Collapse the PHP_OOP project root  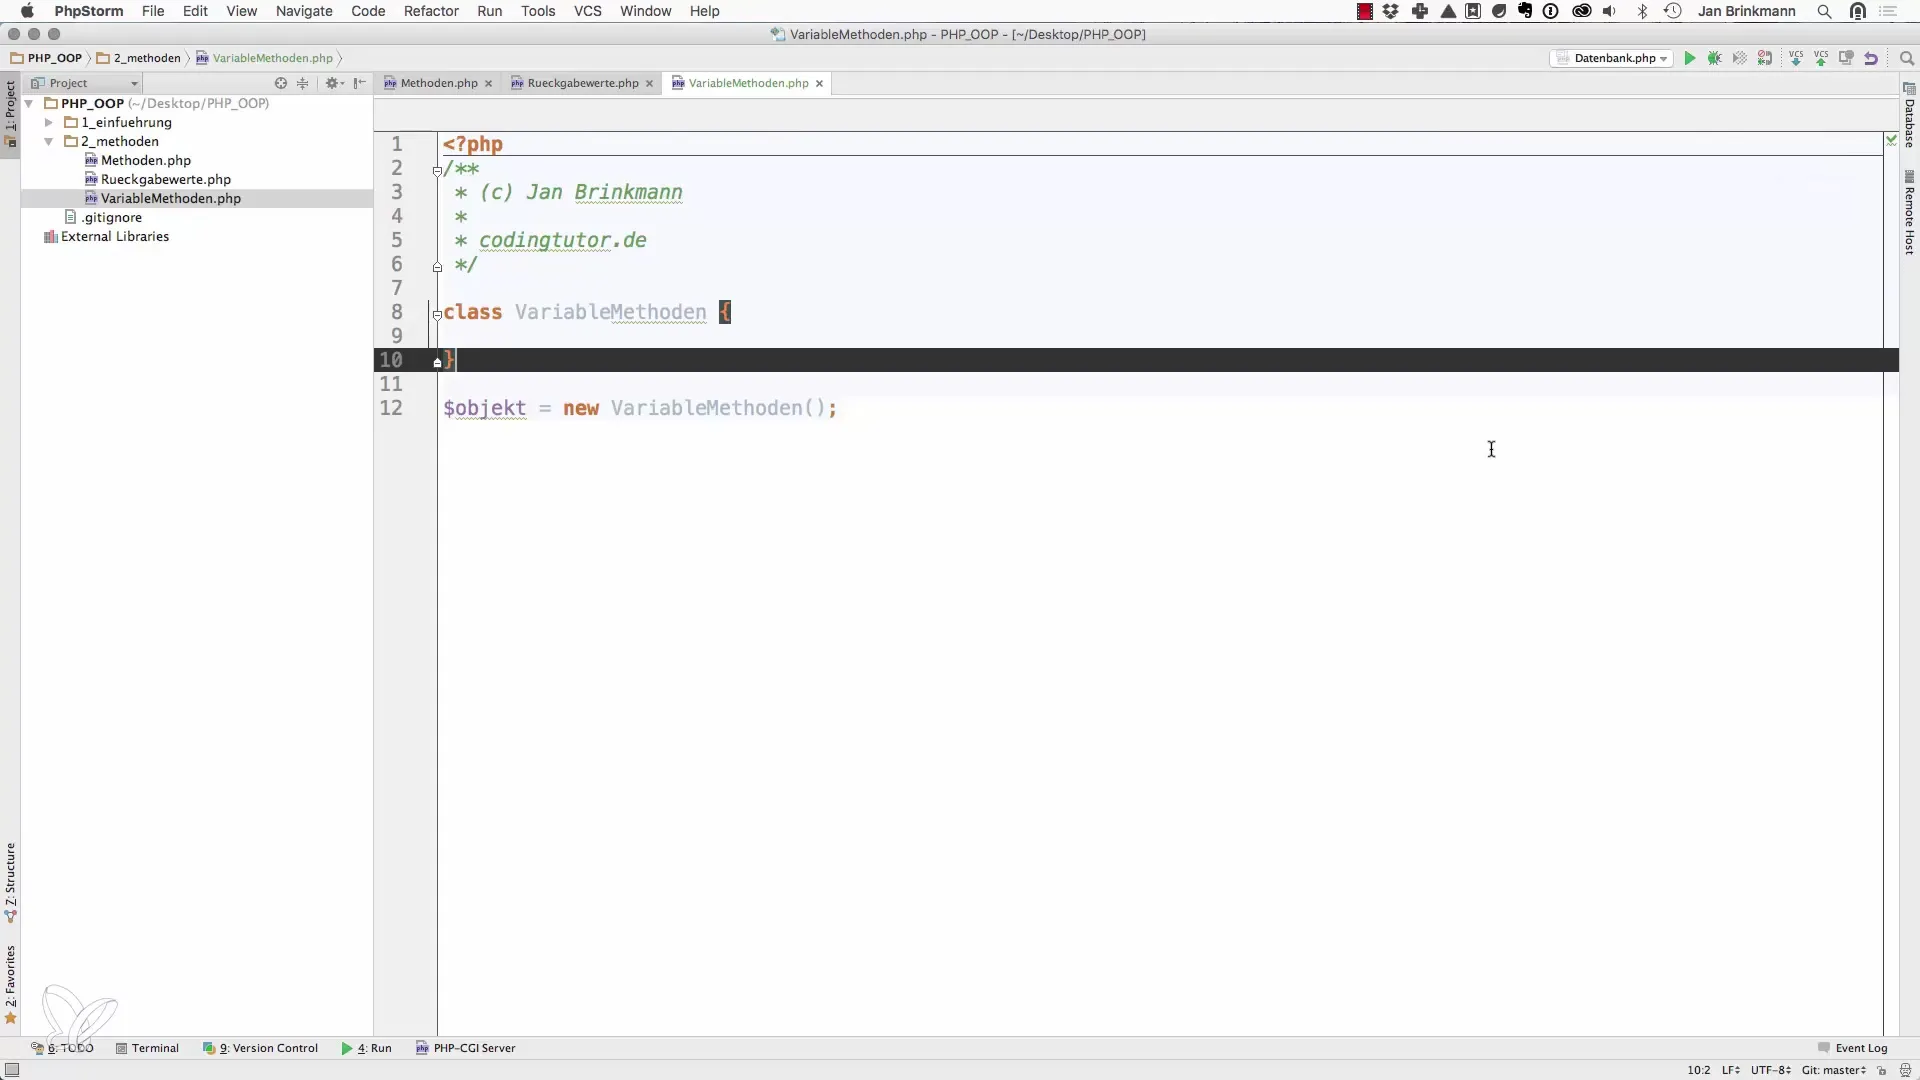[x=29, y=103]
